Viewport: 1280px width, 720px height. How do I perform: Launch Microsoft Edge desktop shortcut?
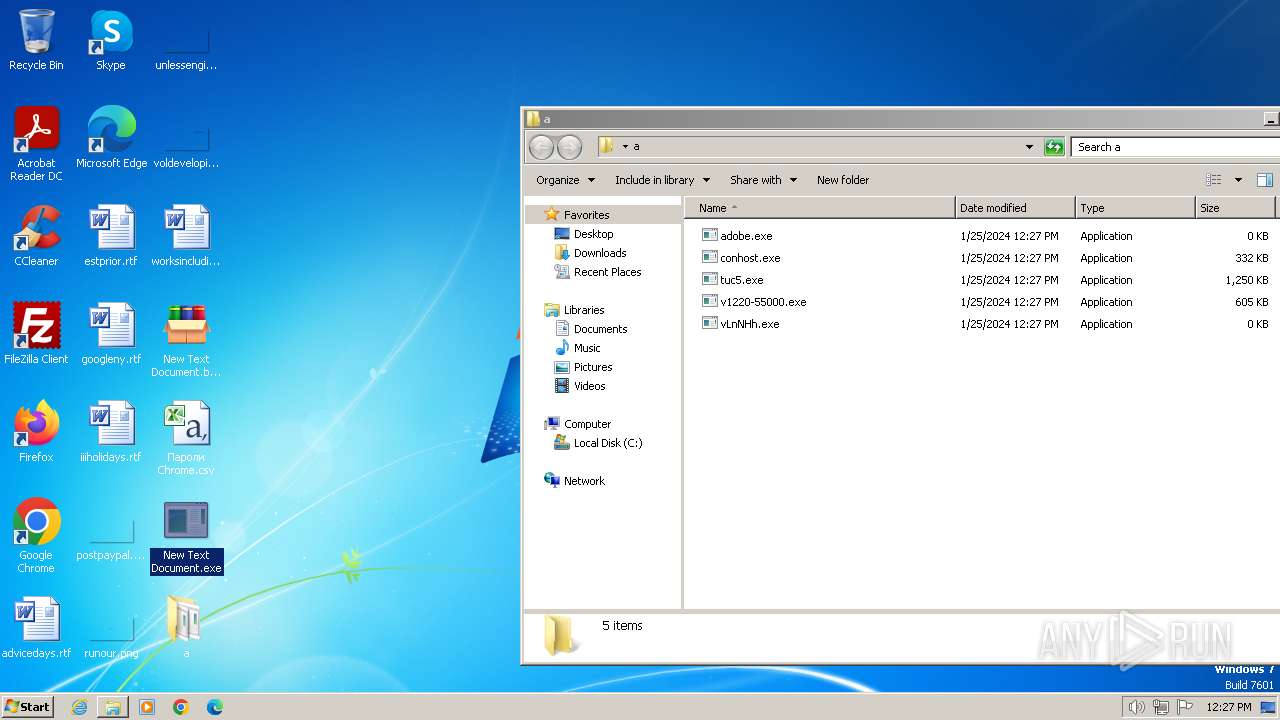point(111,138)
